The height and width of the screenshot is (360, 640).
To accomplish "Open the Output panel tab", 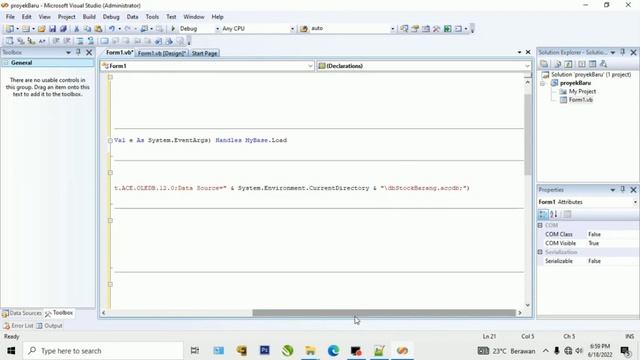I will [49, 326].
